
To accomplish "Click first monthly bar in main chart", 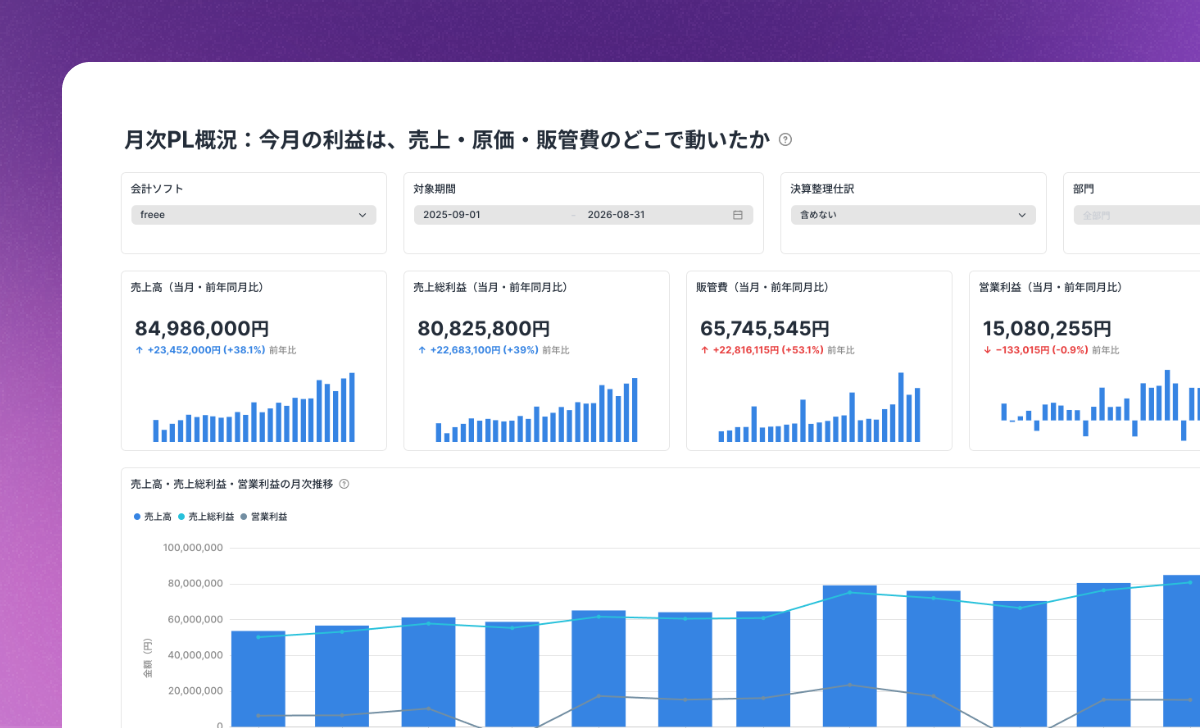I will click(x=258, y=679).
